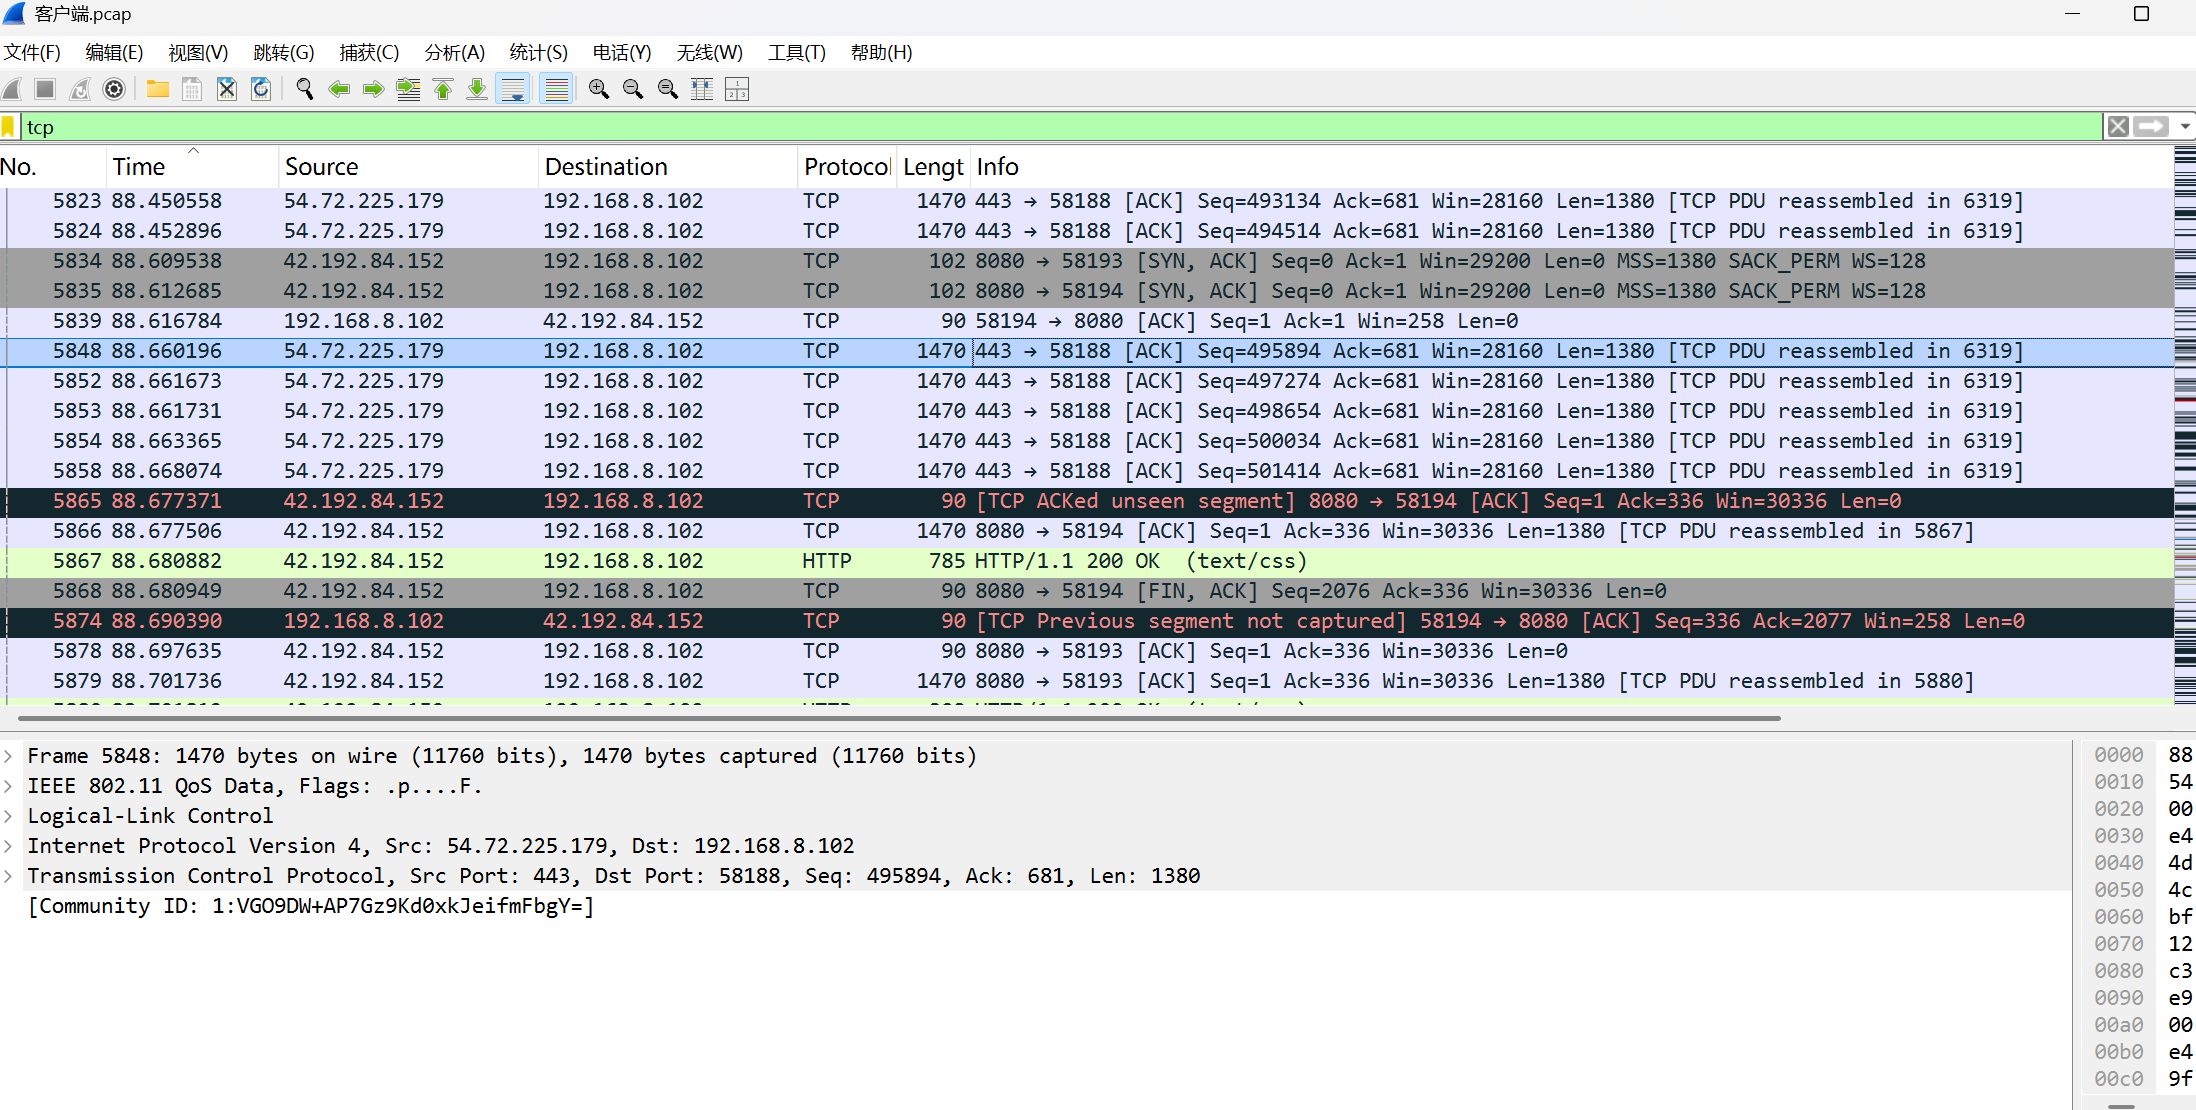Click the display filter bookmark icon
This screenshot has width=2196, height=1110.
point(9,127)
